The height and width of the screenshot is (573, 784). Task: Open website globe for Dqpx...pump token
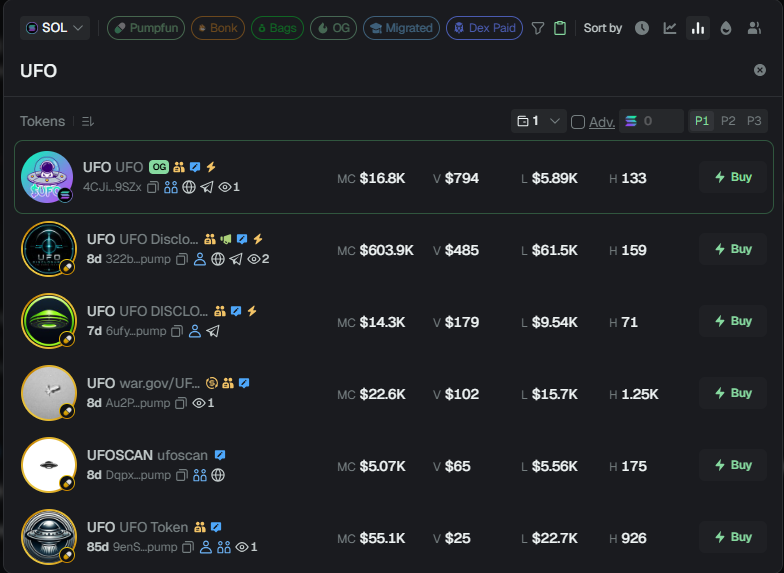[218, 475]
